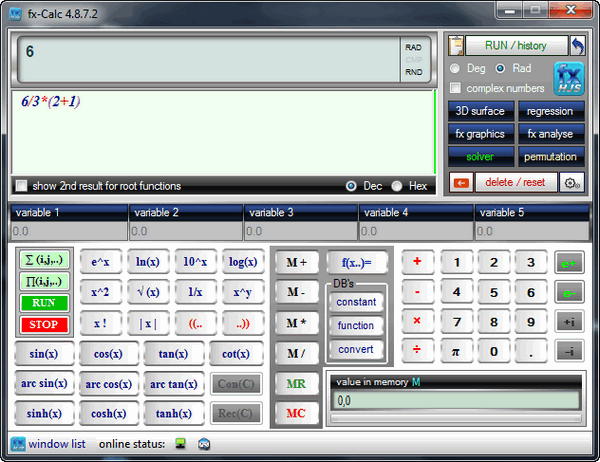Image resolution: width=600 pixels, height=462 pixels.
Task: Clear memory with MC
Action: click(x=297, y=414)
